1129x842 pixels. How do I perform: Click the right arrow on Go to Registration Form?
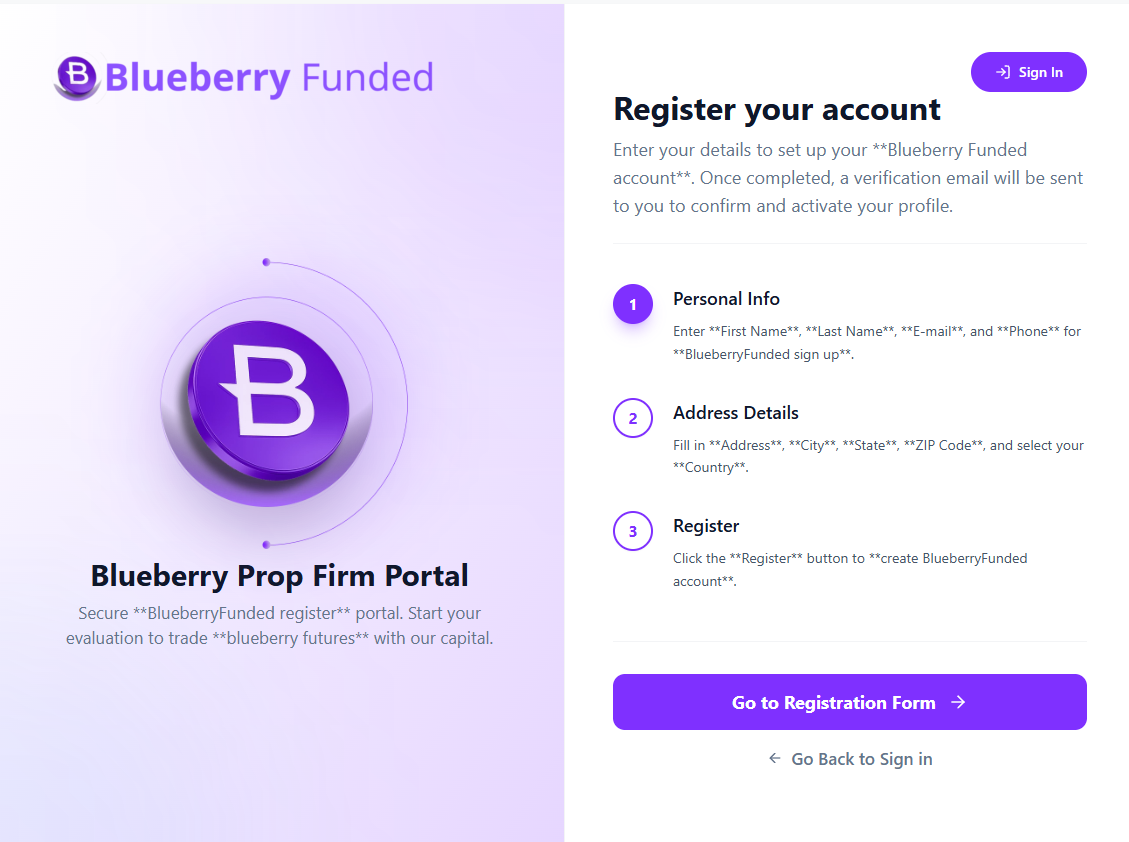pos(957,702)
